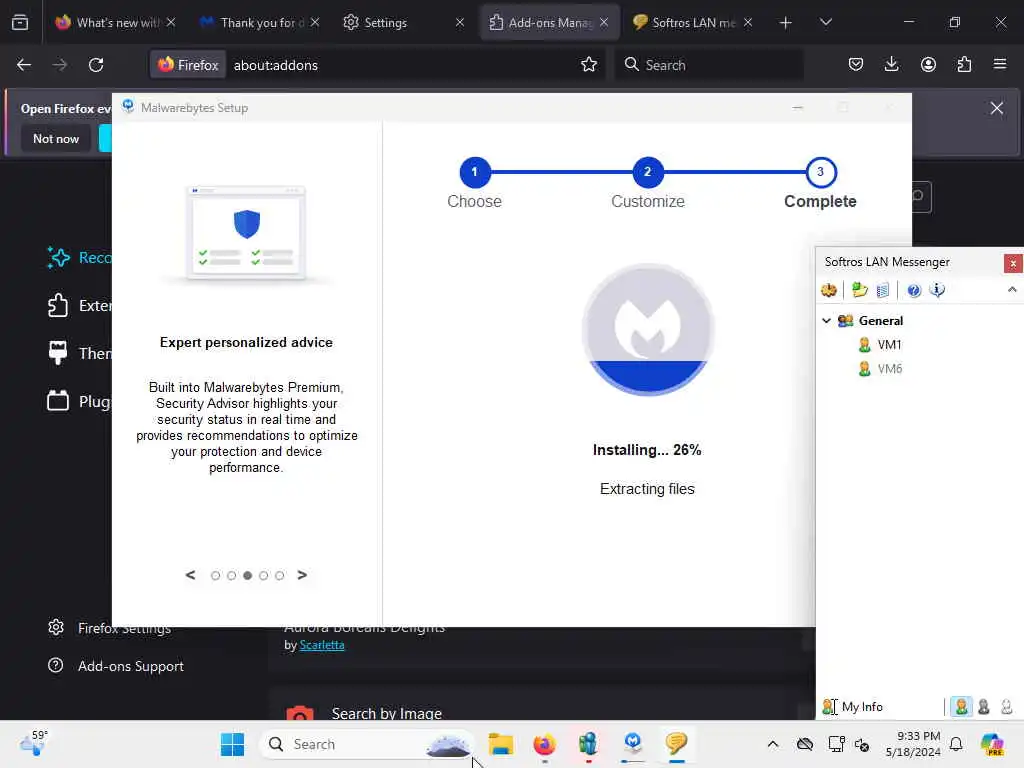Open Malwarebytes Setup taskbar icon
Screen dimensions: 1024x768
pyautogui.click(x=632, y=744)
